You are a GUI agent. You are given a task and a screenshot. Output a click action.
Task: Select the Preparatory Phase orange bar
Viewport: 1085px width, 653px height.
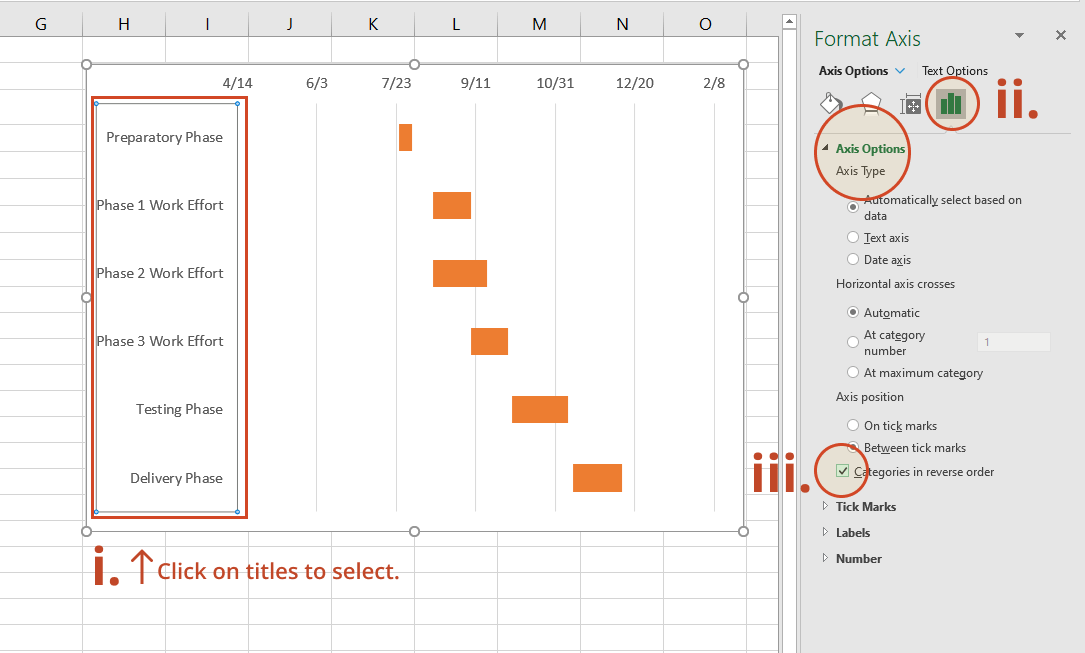(x=405, y=137)
